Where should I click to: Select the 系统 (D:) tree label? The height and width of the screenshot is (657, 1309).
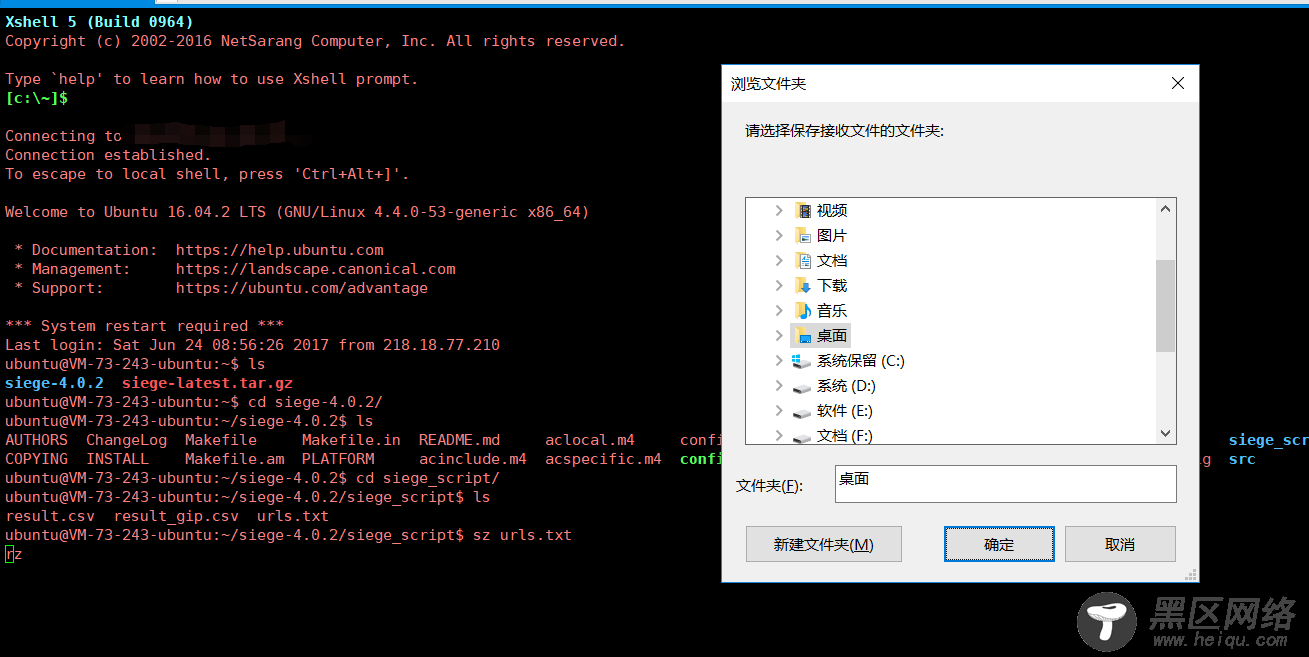click(x=846, y=385)
